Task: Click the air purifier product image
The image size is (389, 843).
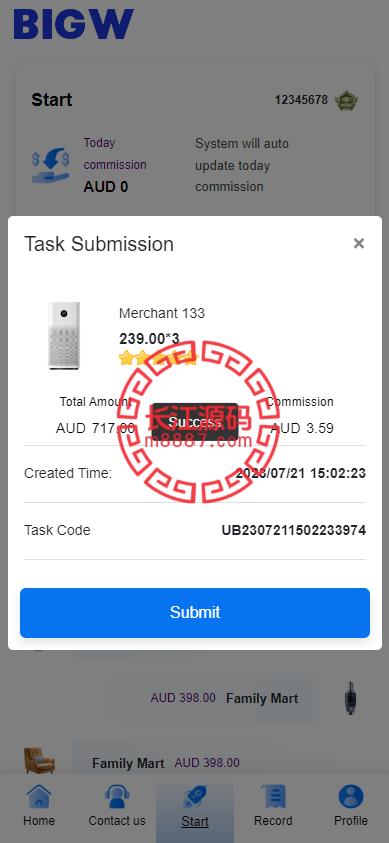Action: pyautogui.click(x=64, y=335)
